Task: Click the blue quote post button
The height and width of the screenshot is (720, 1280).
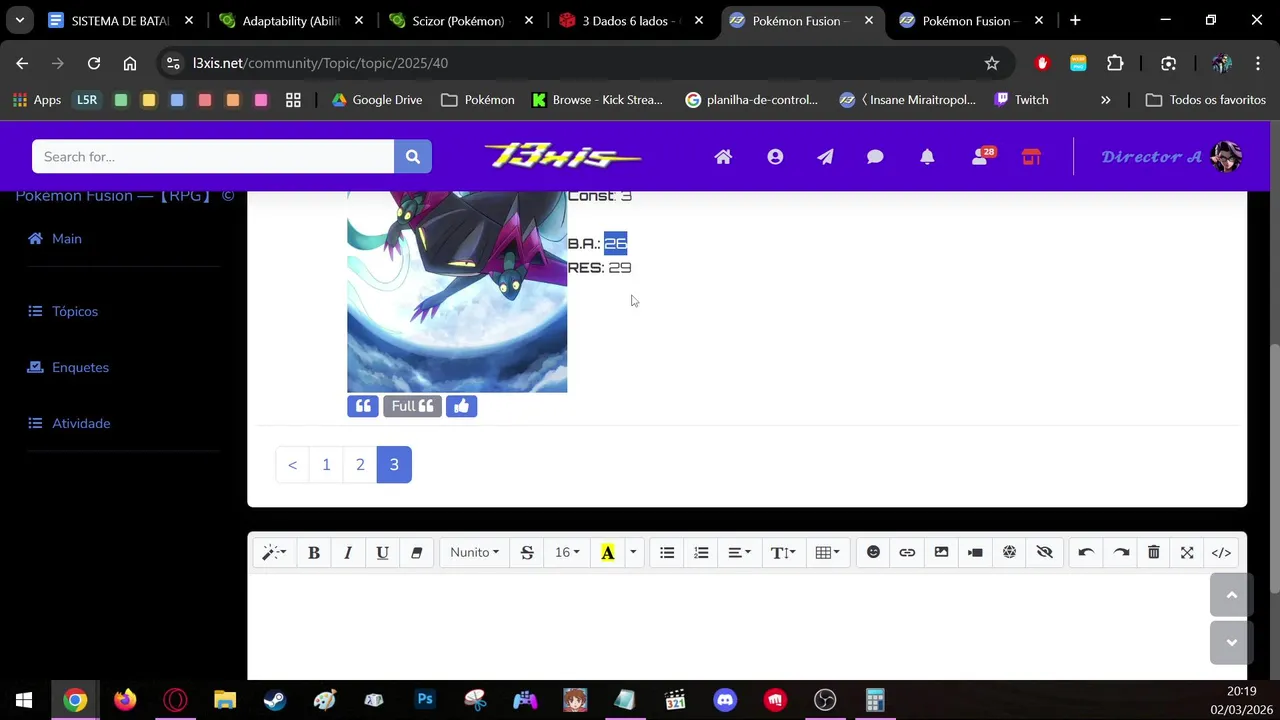Action: (x=363, y=406)
